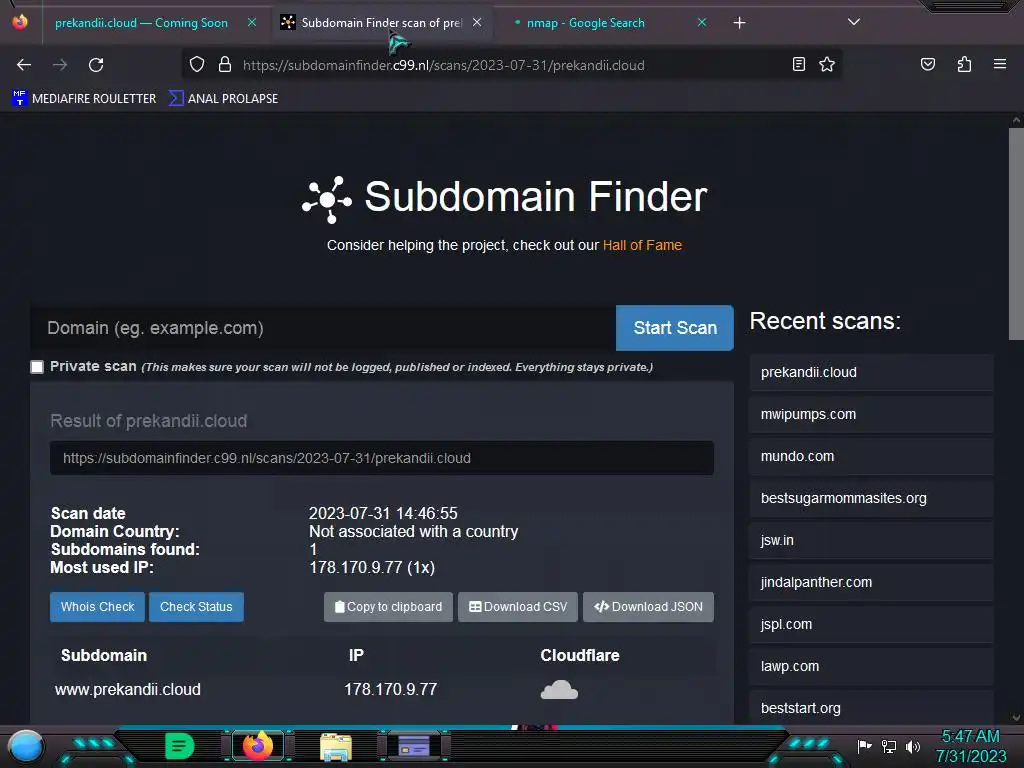1024x768 pixels.
Task: Open recent scan jsw.in
Action: [871, 540]
